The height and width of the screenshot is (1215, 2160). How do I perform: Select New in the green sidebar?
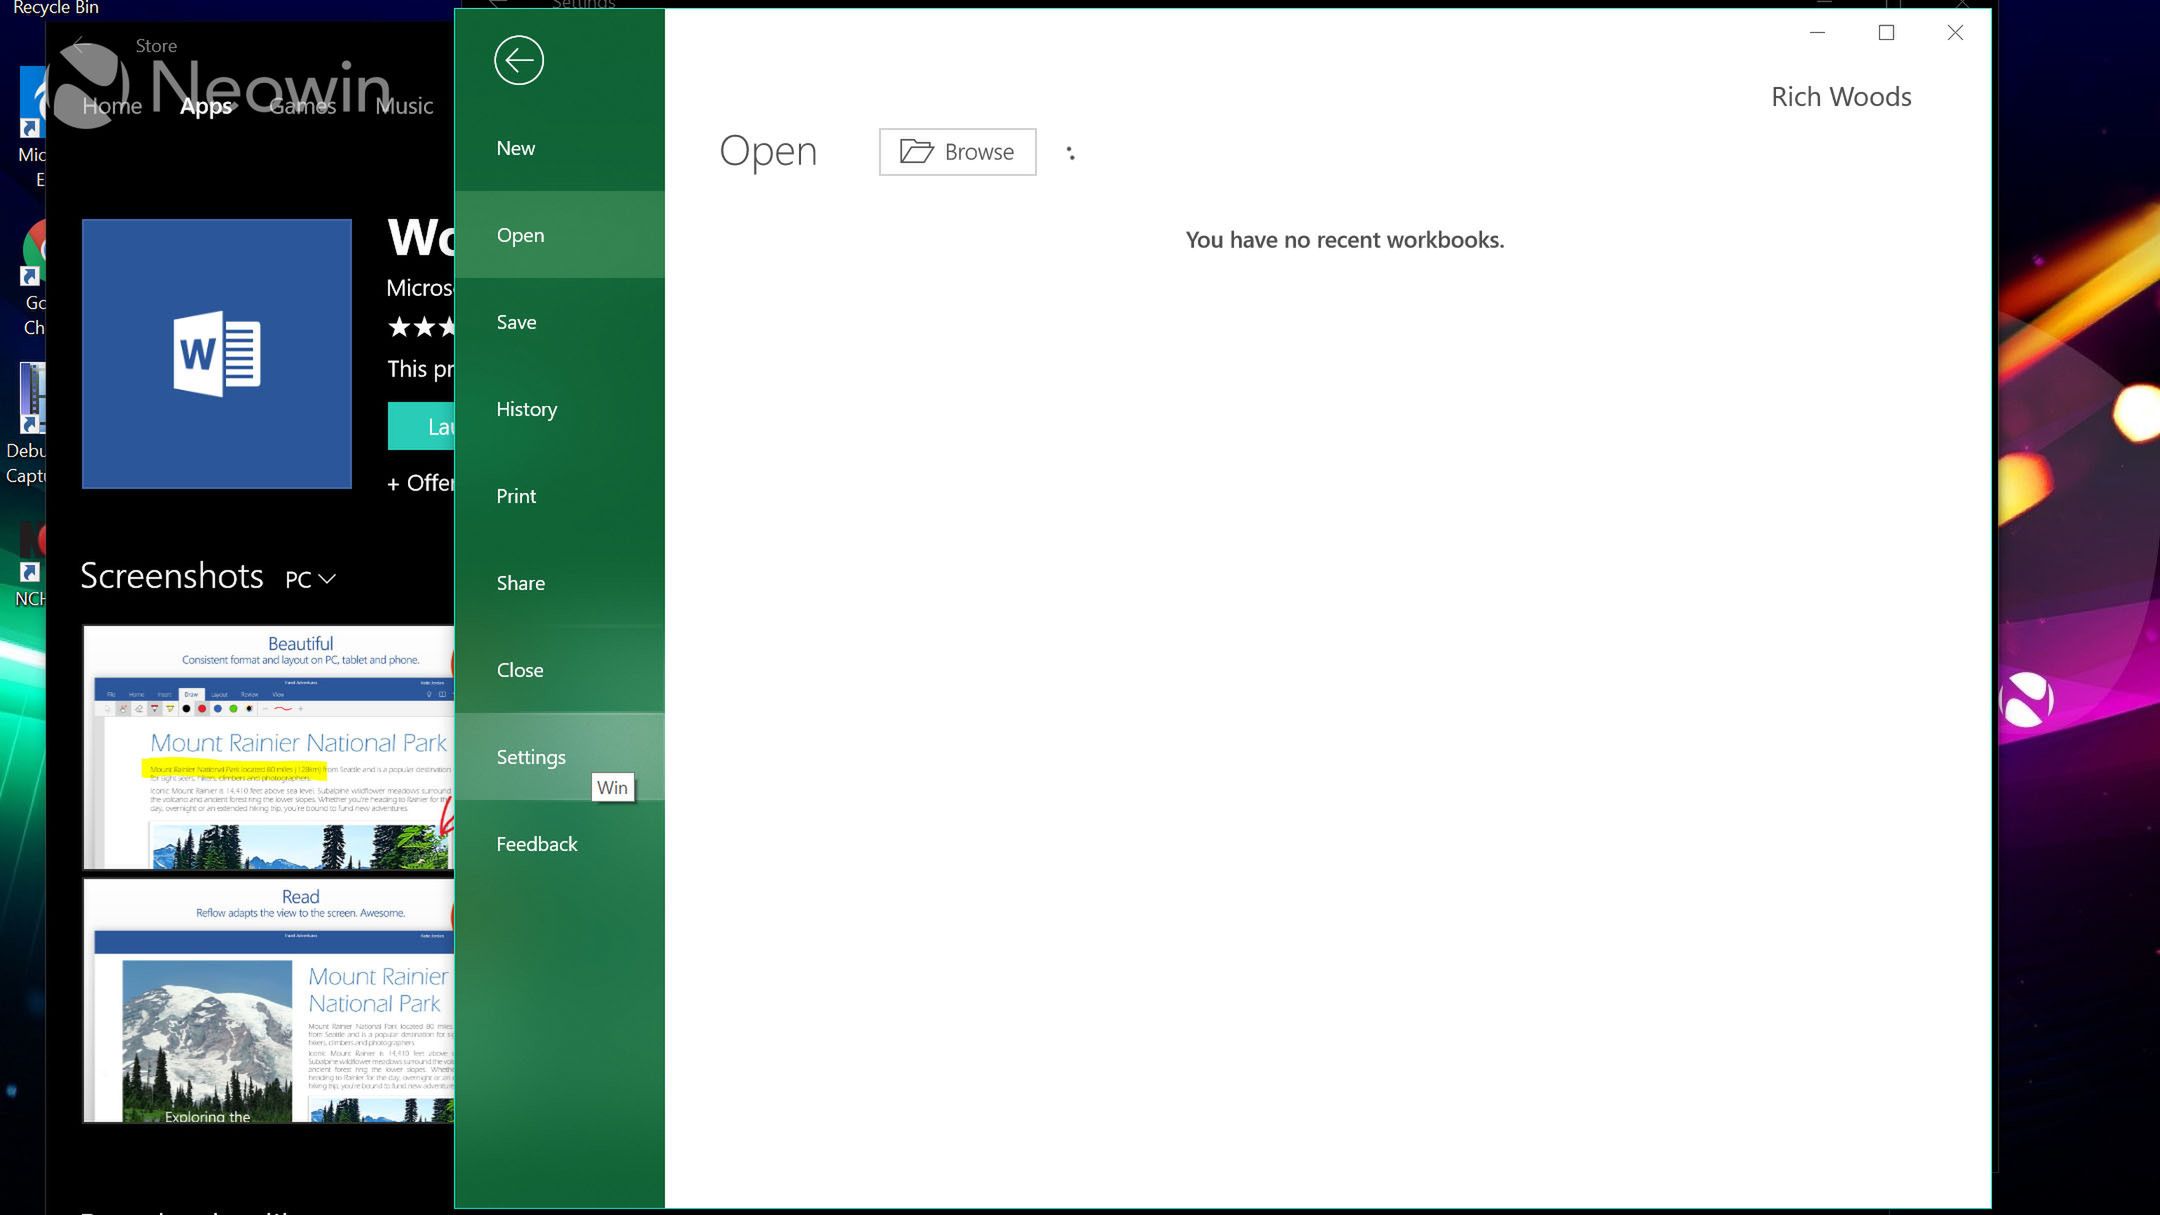516,148
